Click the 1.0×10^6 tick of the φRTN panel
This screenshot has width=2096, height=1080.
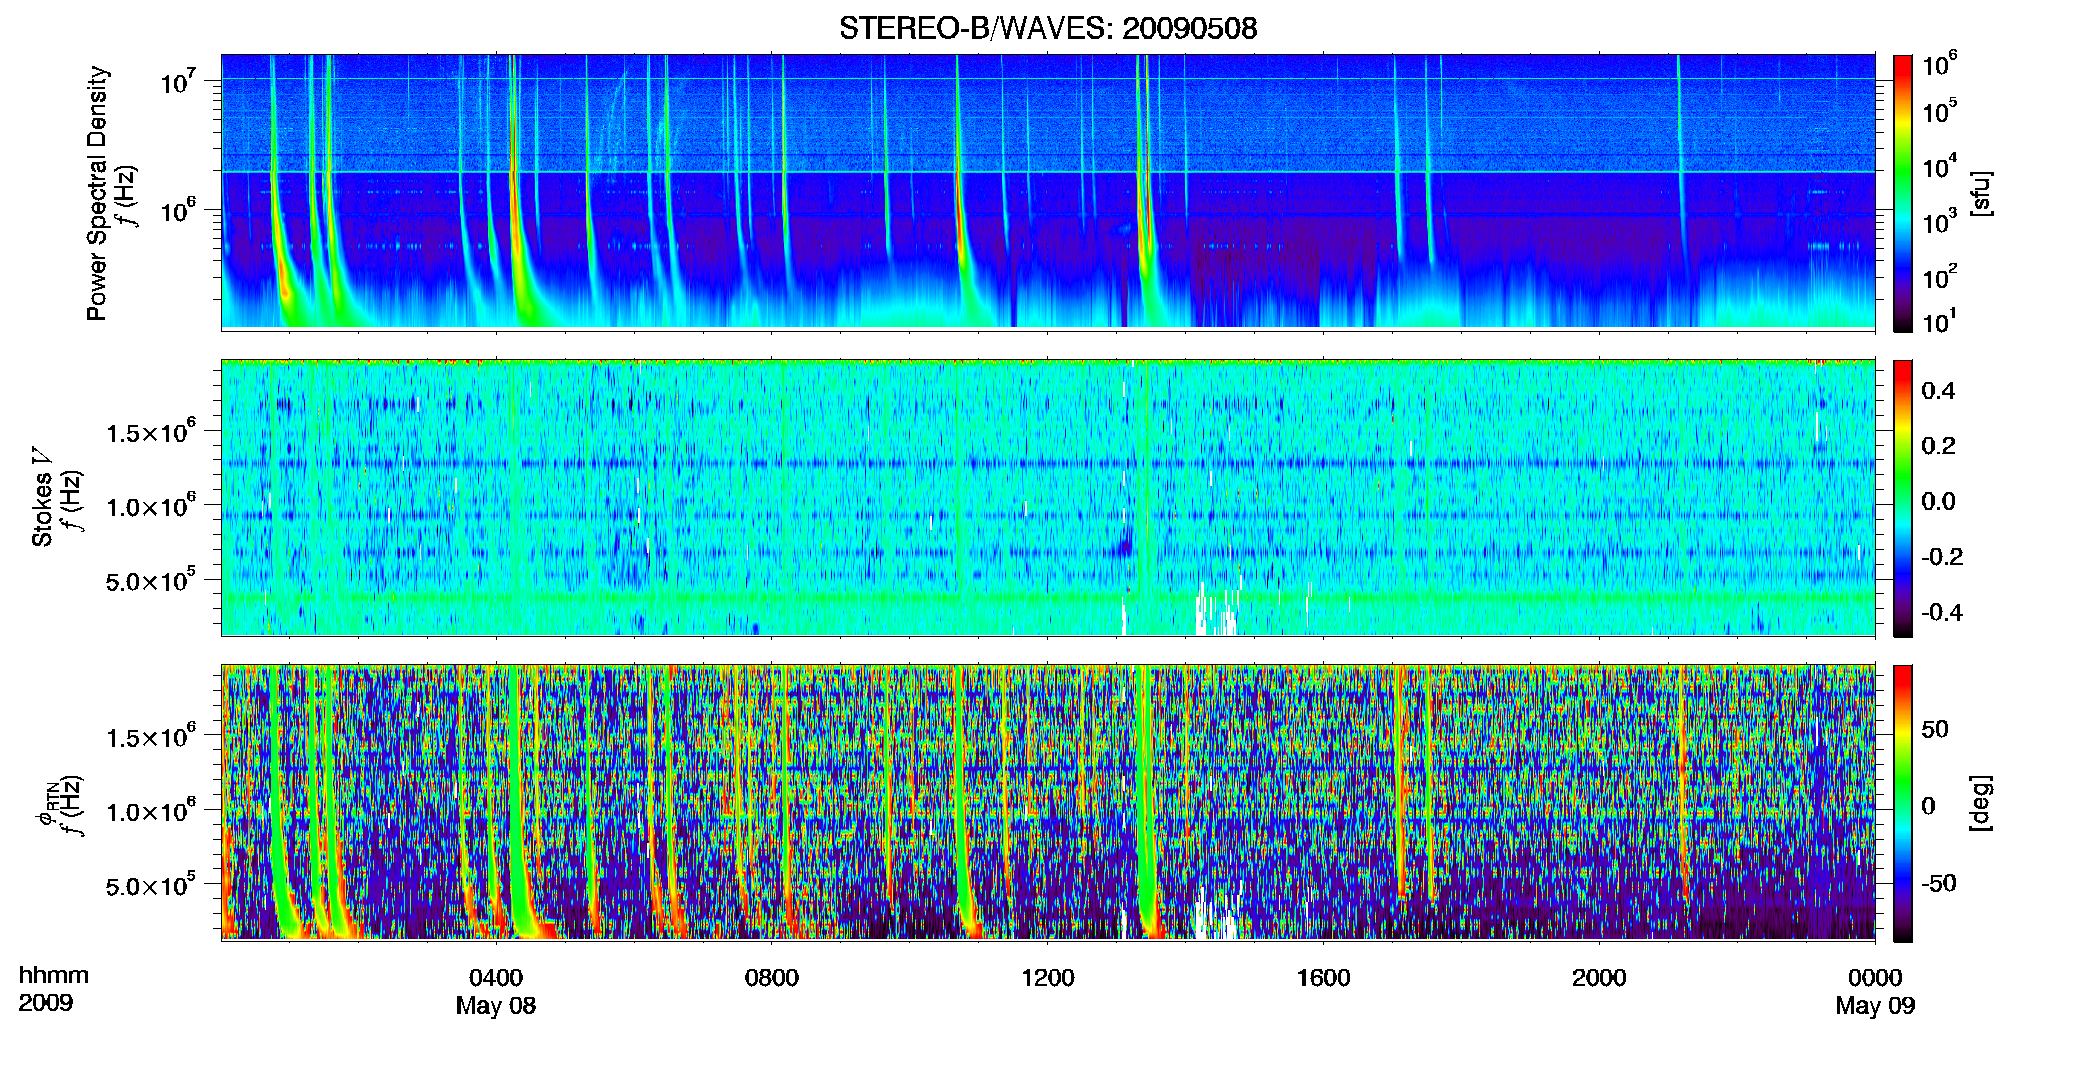(151, 810)
